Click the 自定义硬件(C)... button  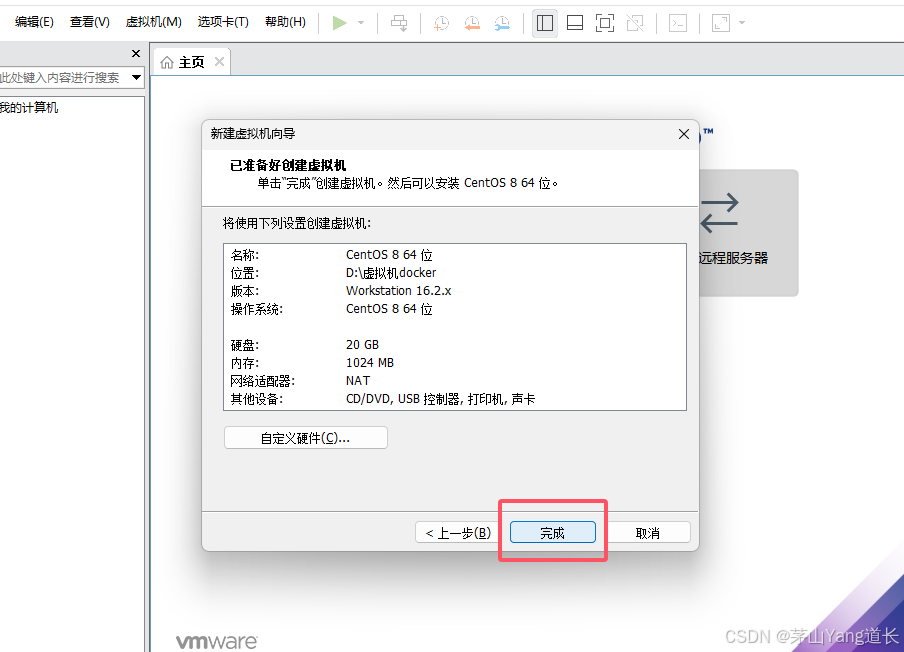coord(306,438)
